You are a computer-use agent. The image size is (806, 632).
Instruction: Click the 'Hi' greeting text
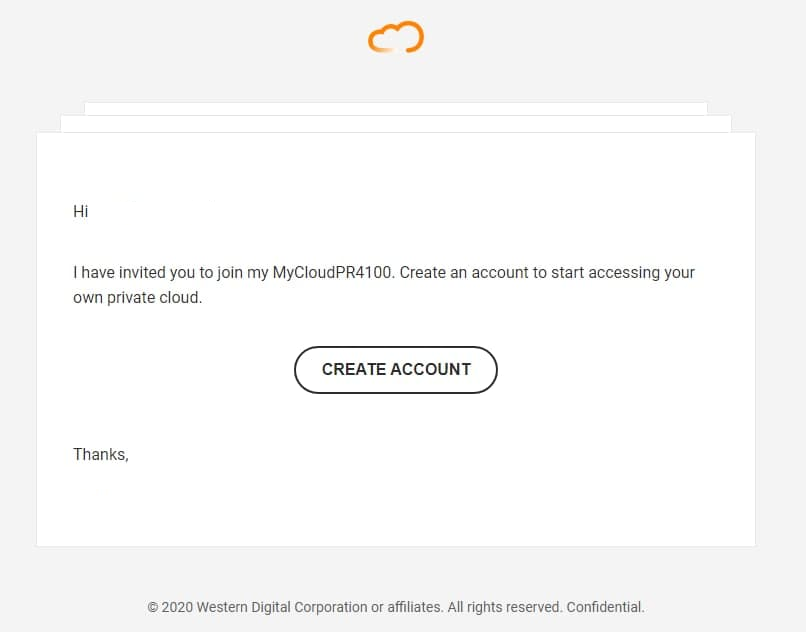pyautogui.click(x=81, y=211)
